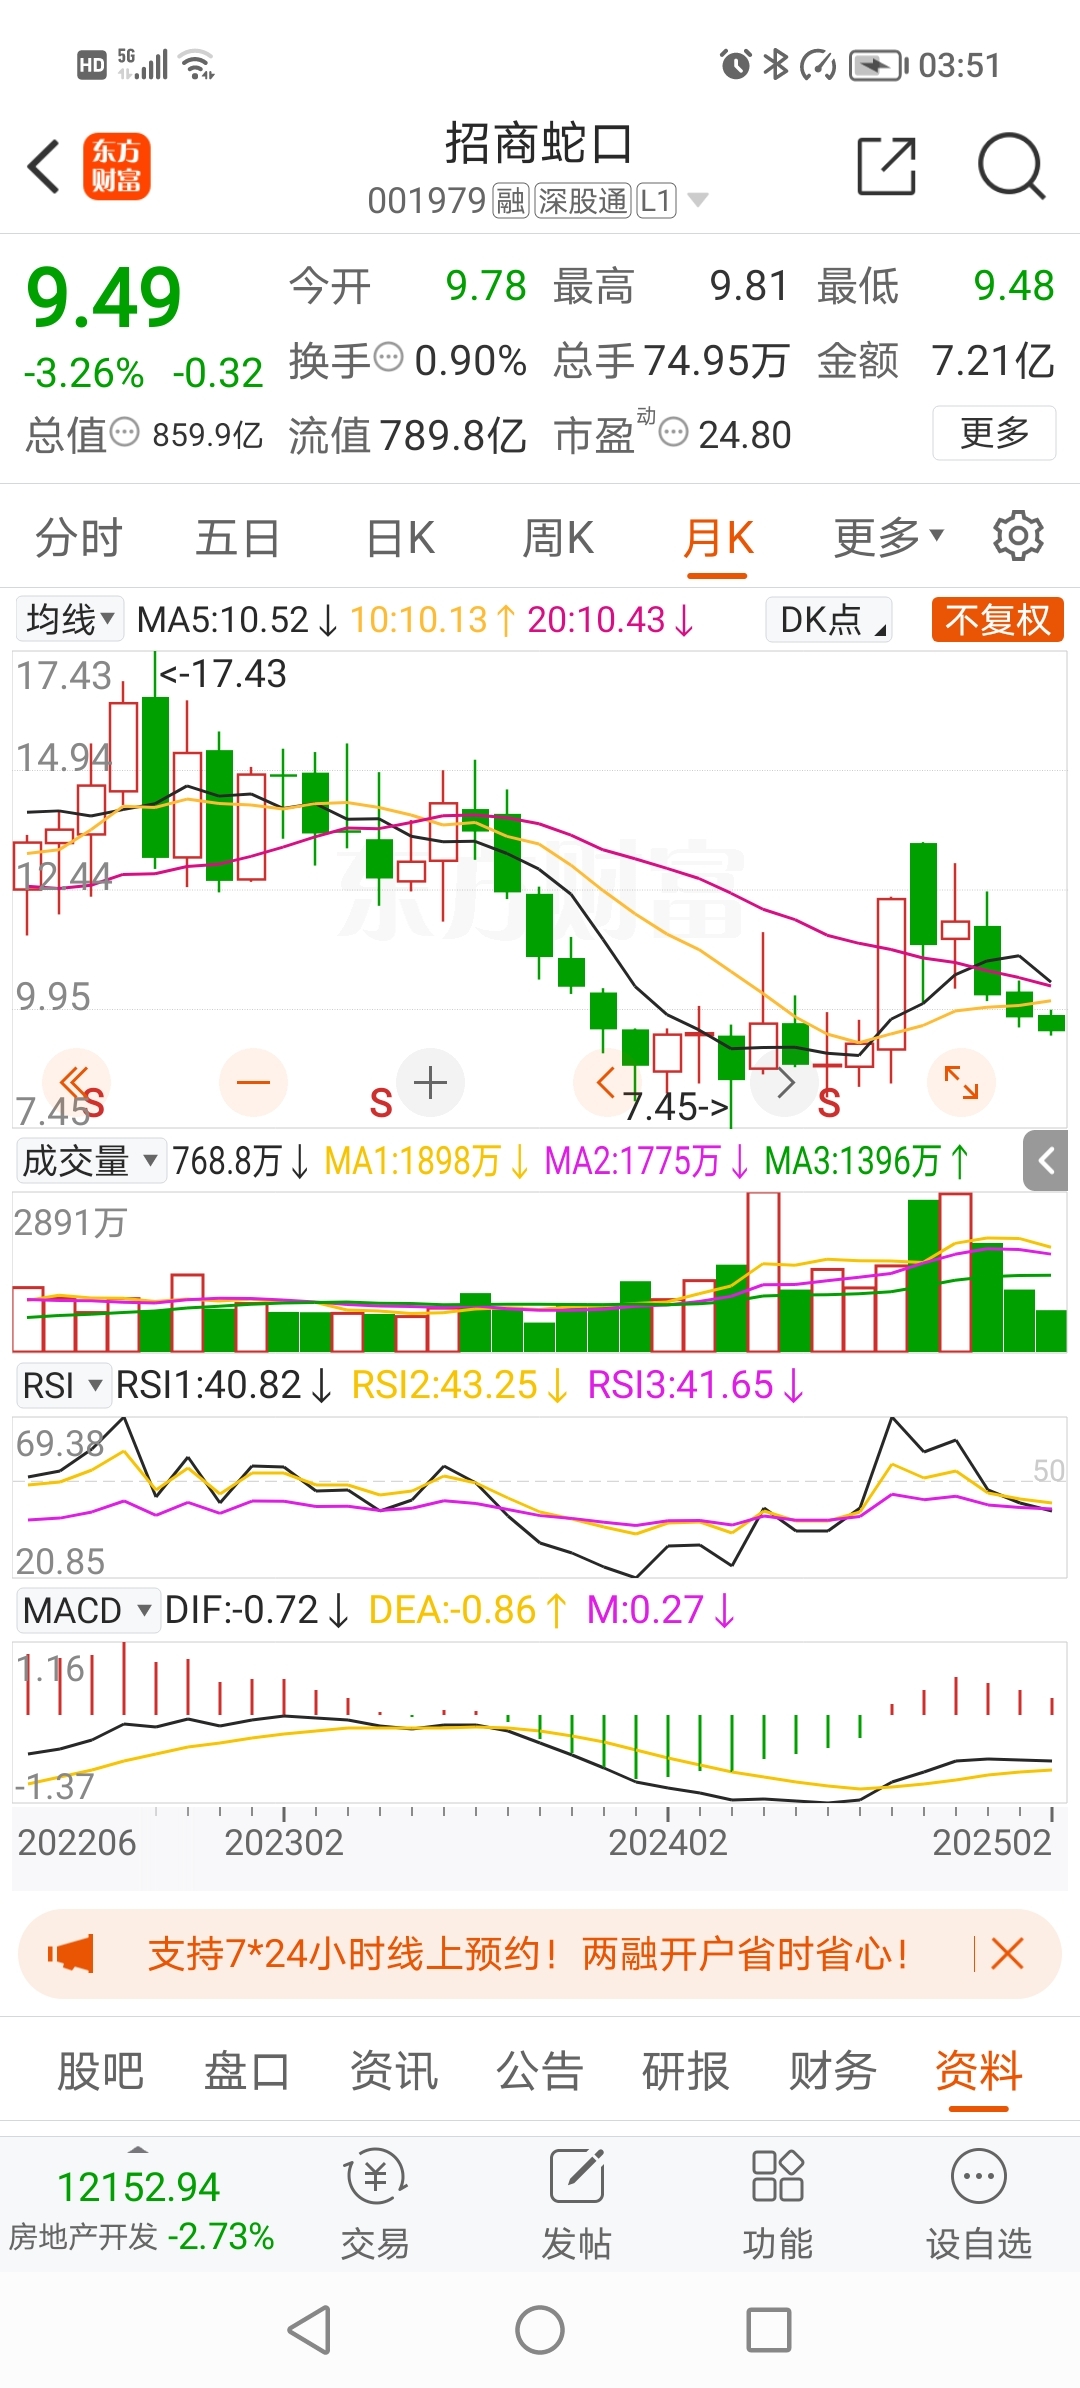Tap the back arrow icon

[x=44, y=166]
